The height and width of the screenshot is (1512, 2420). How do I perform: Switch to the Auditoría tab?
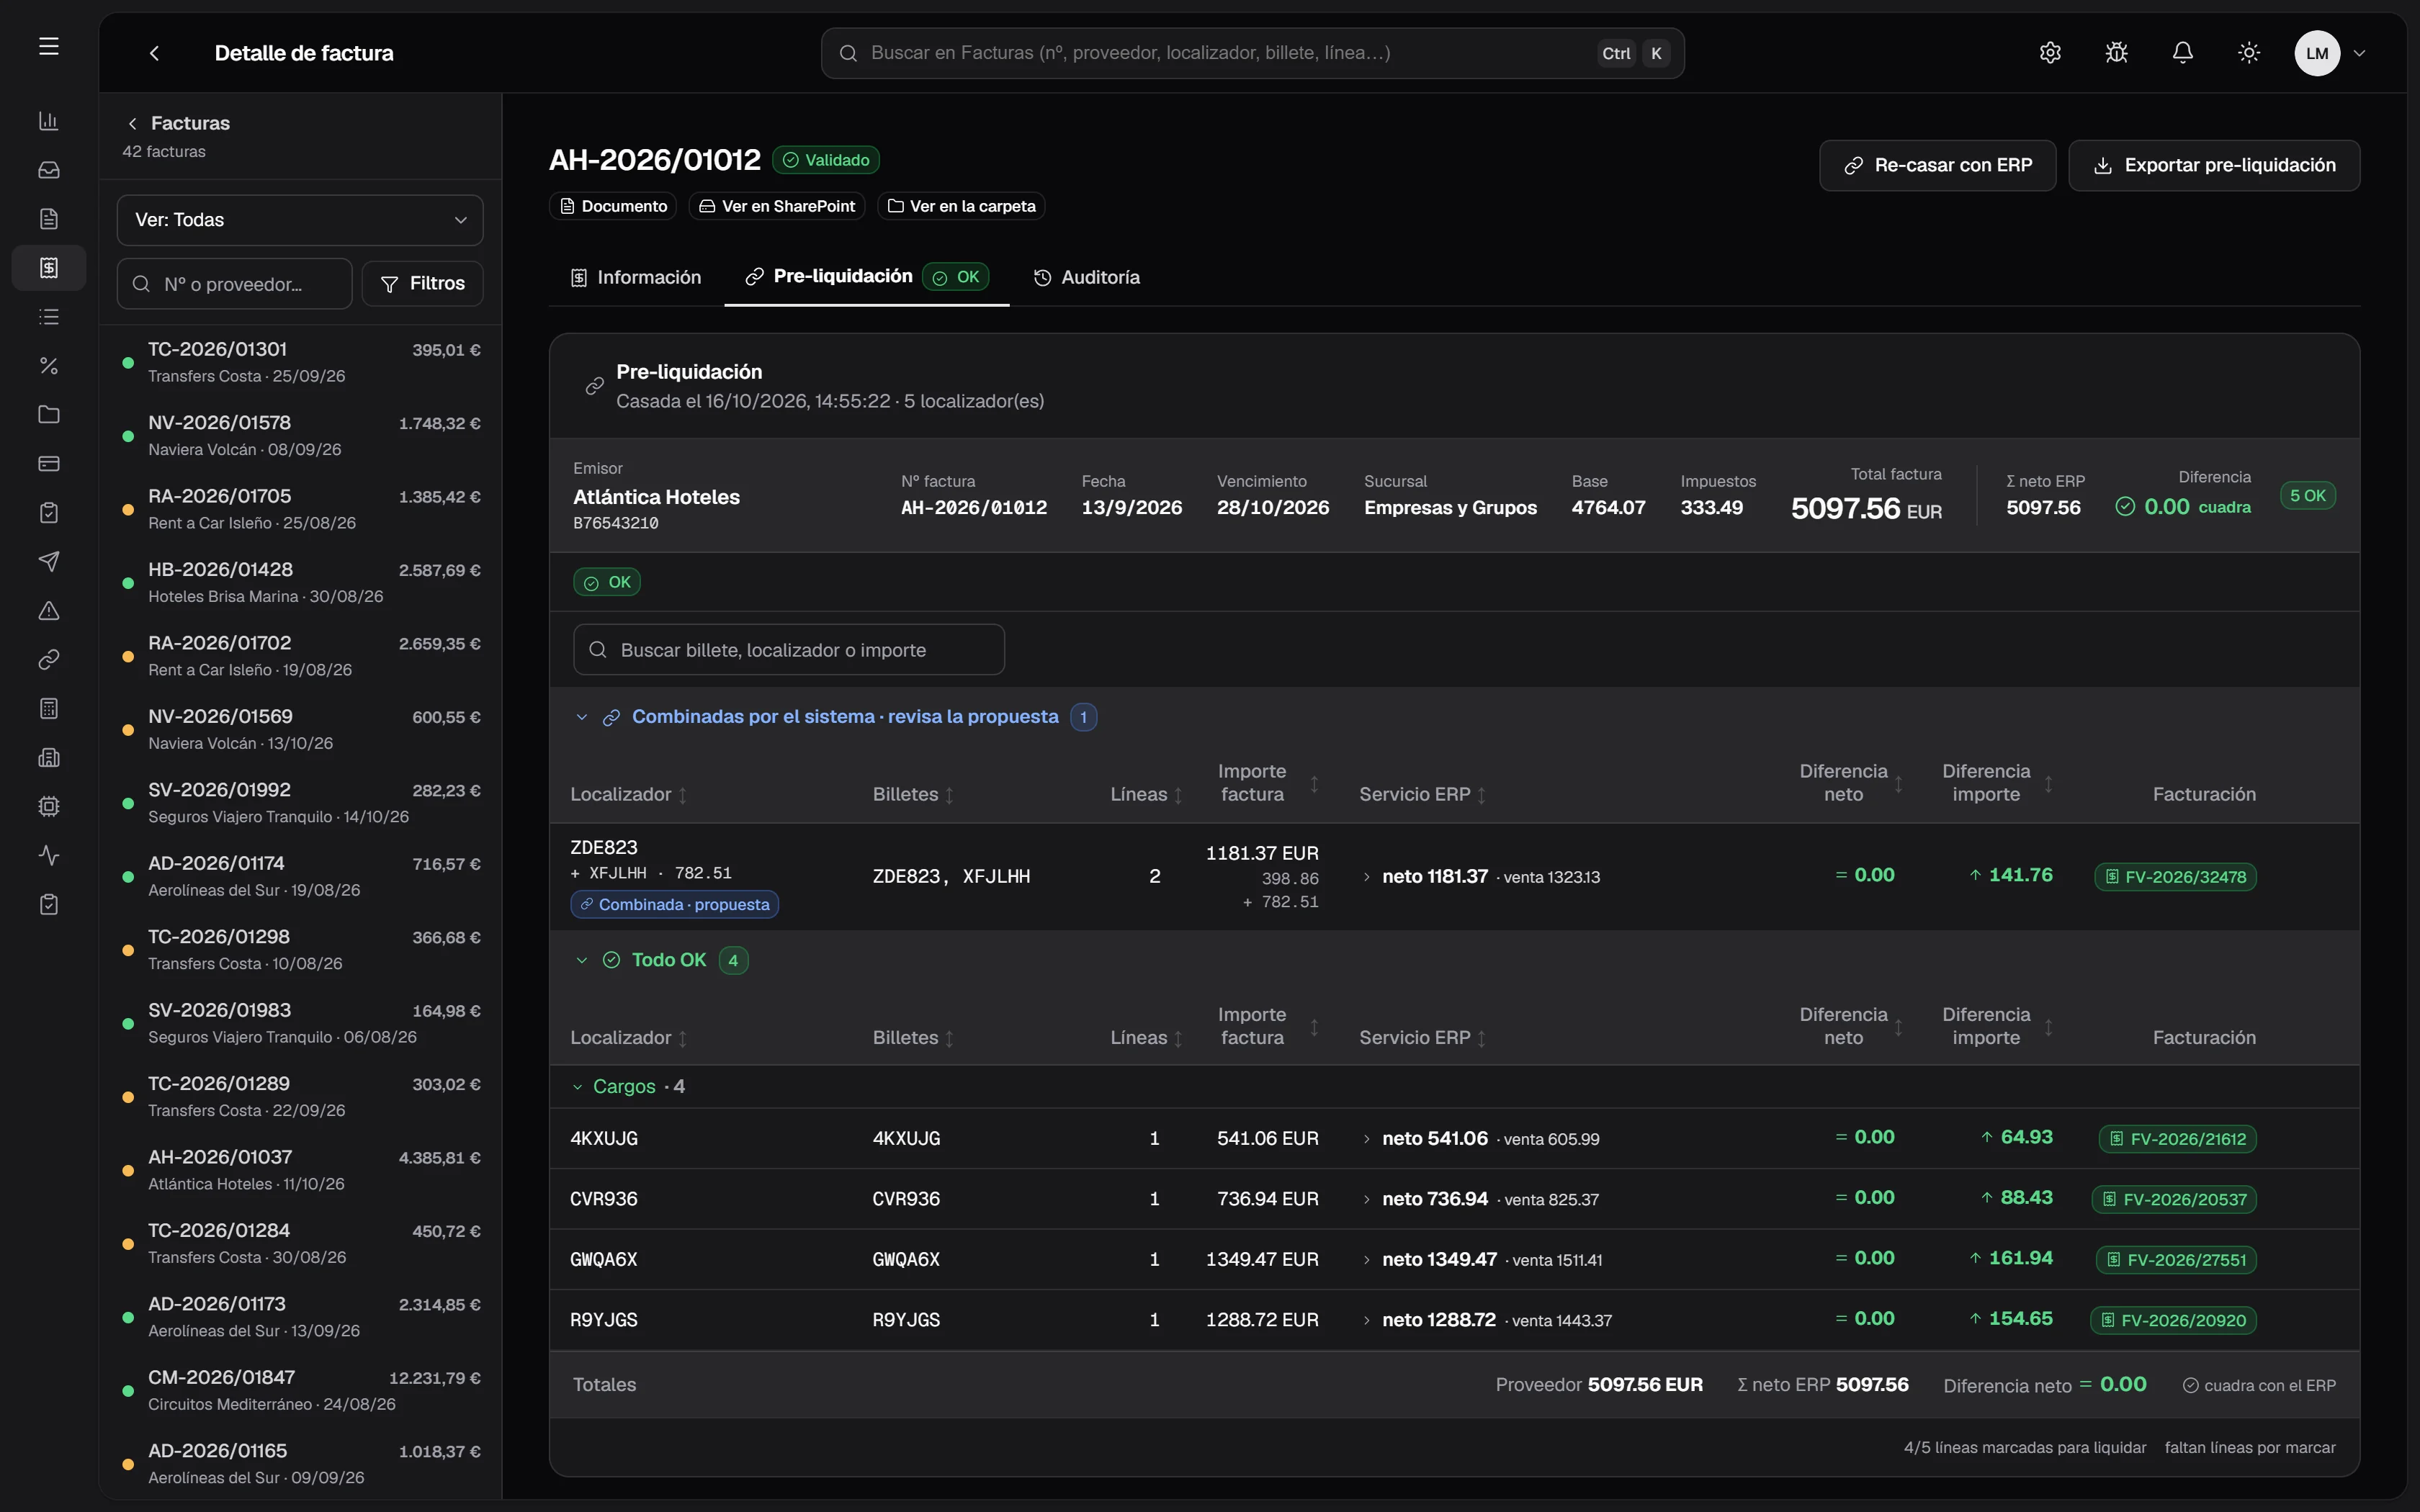1087,277
